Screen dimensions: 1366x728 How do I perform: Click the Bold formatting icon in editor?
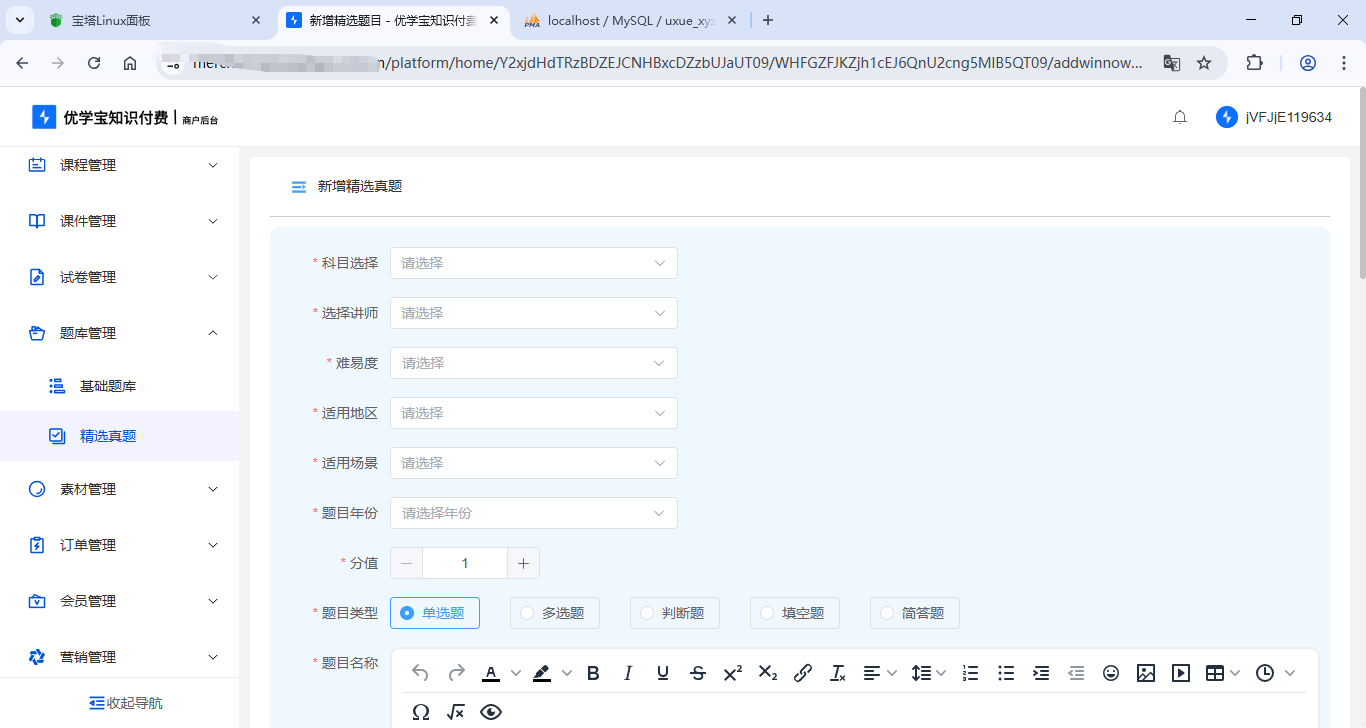pos(593,673)
